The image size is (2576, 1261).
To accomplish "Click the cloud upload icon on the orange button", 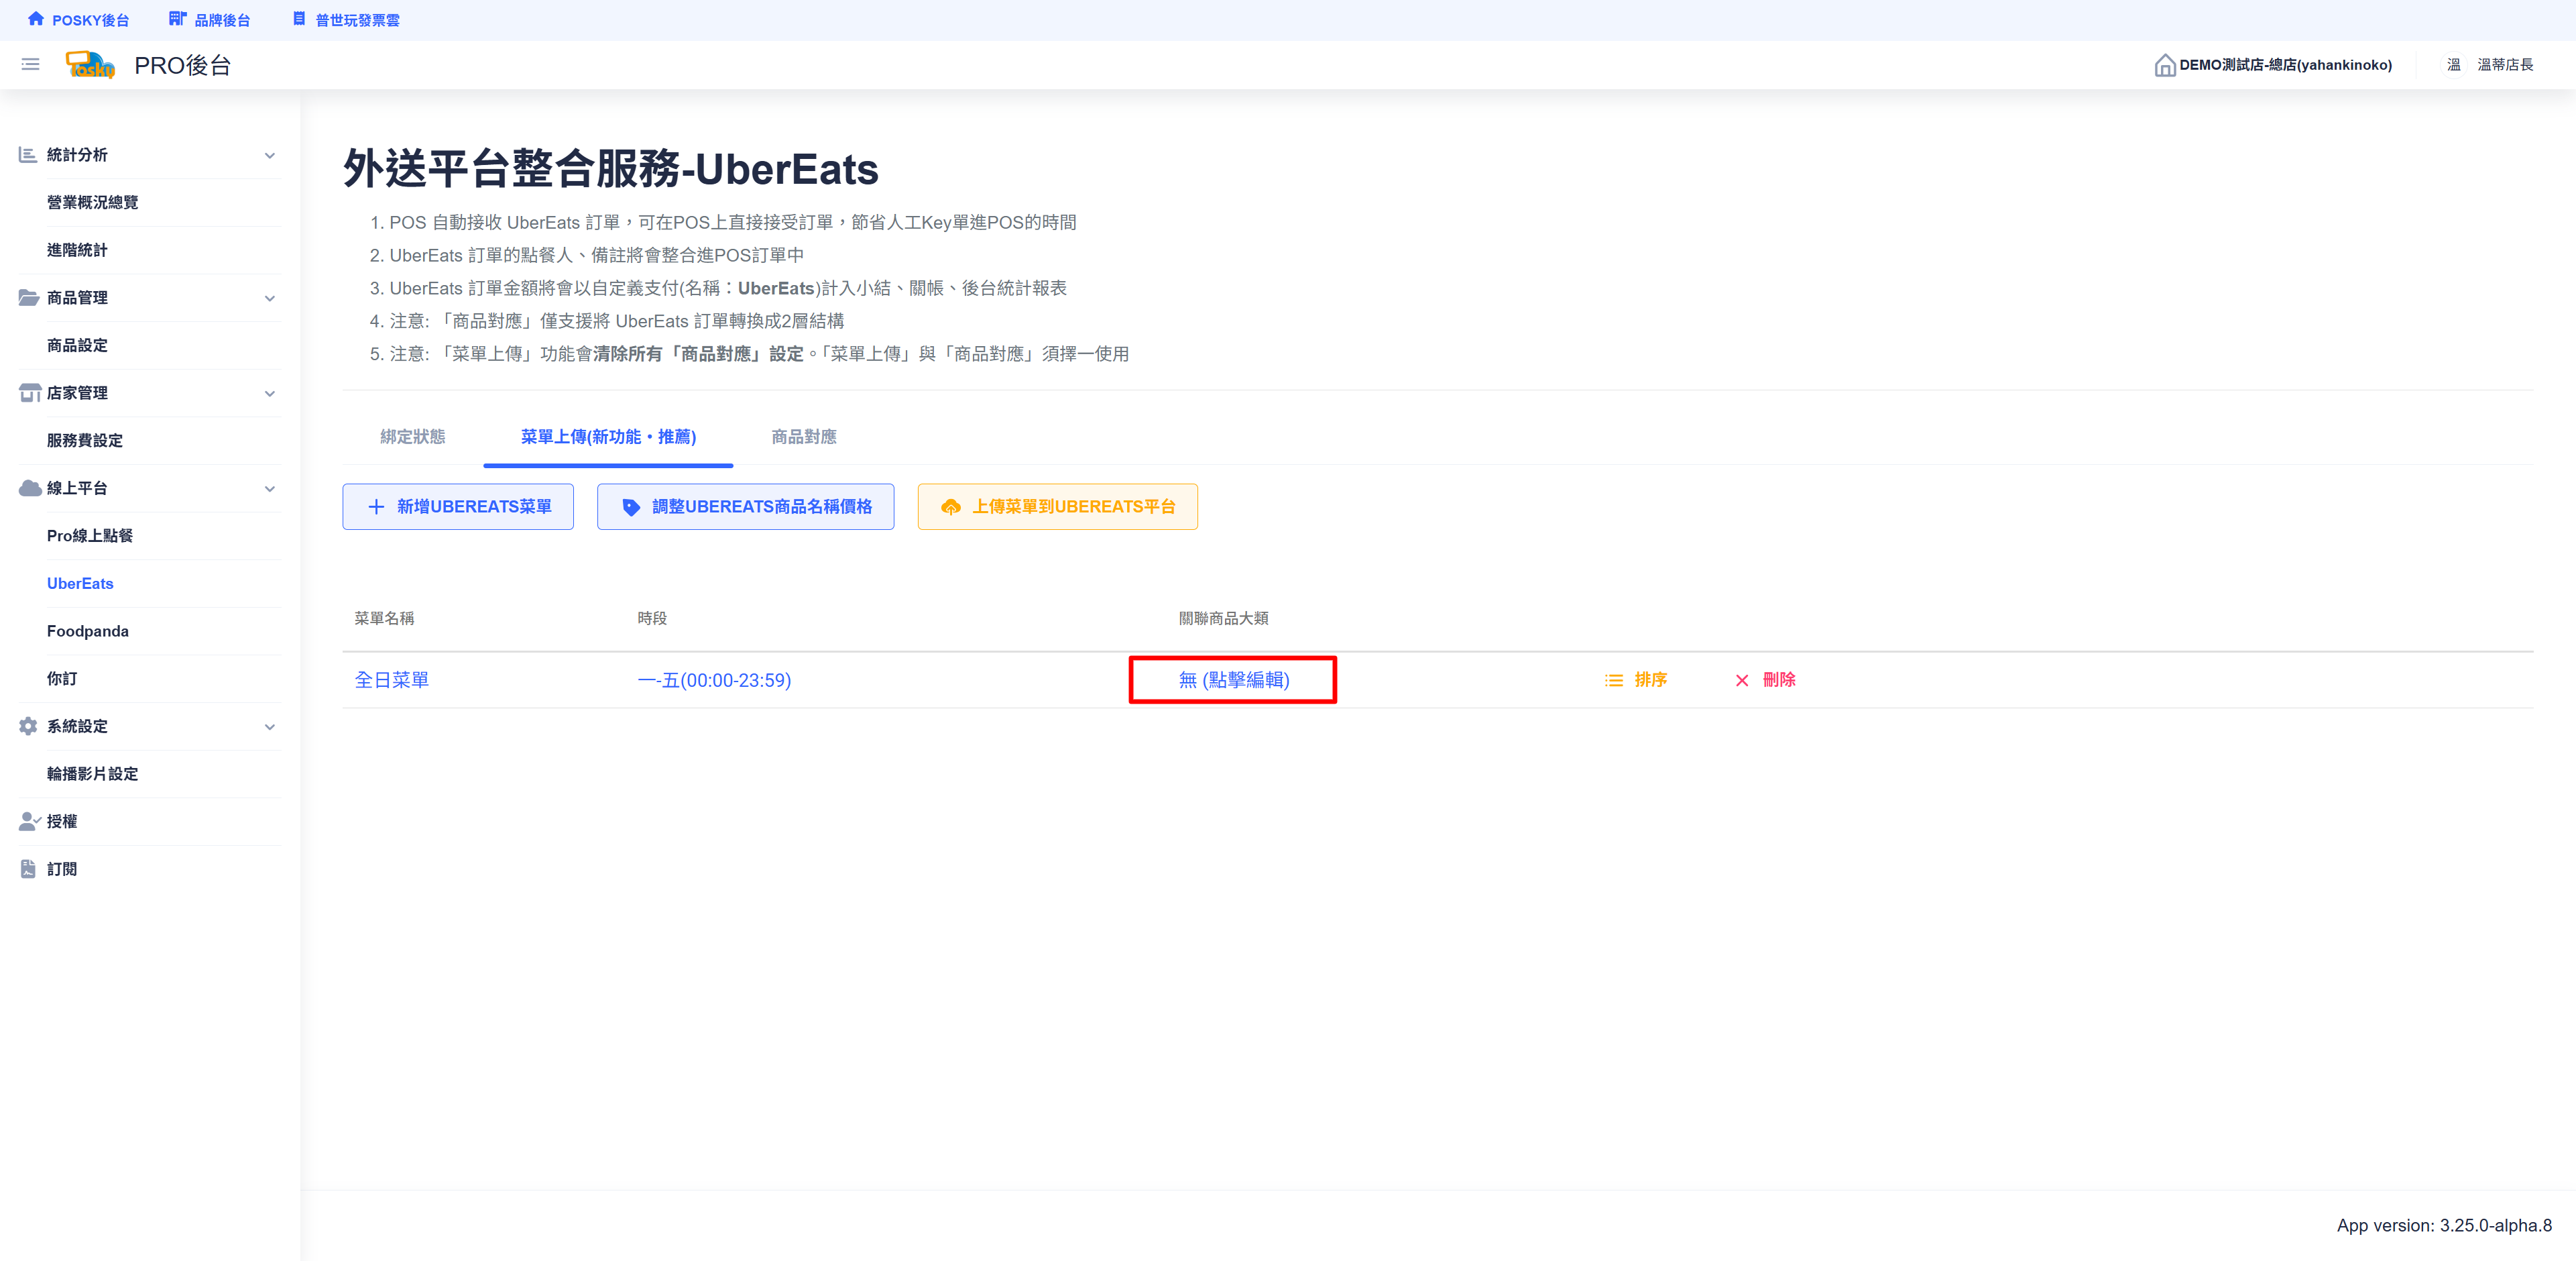I will click(950, 507).
